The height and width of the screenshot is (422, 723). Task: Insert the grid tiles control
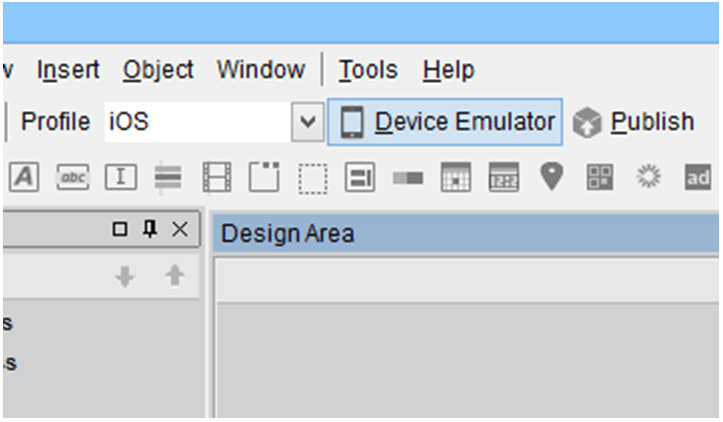[x=599, y=177]
